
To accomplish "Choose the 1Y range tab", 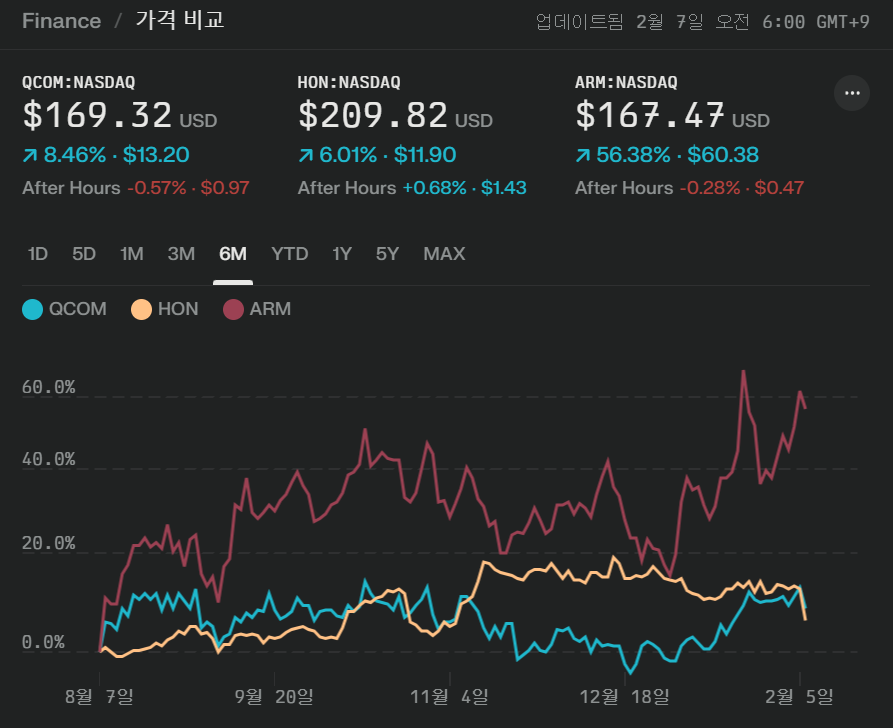I will click(x=342, y=254).
